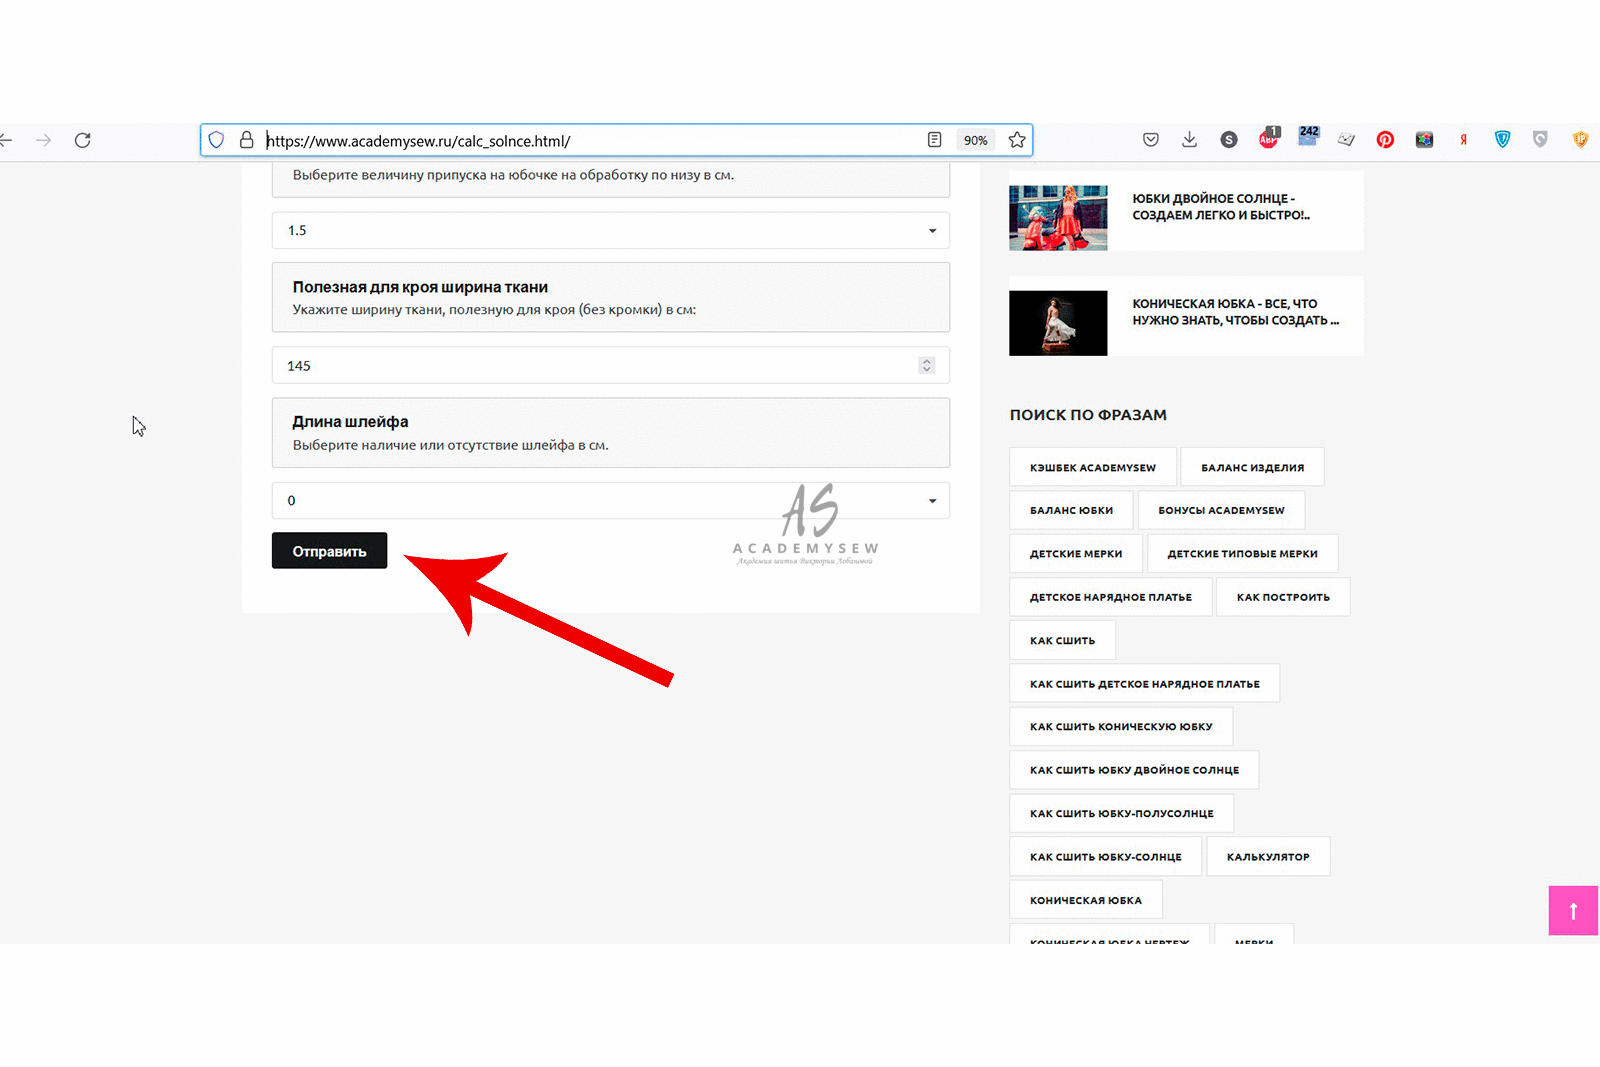
Task: Save page to Pocket
Action: (1151, 140)
